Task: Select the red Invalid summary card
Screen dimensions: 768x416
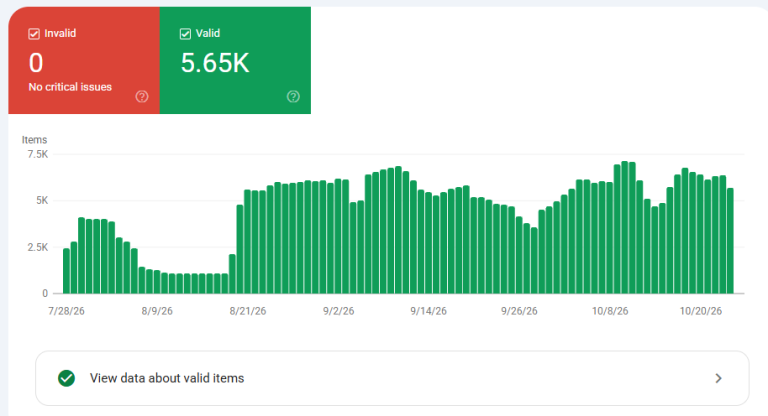Action: tap(84, 60)
